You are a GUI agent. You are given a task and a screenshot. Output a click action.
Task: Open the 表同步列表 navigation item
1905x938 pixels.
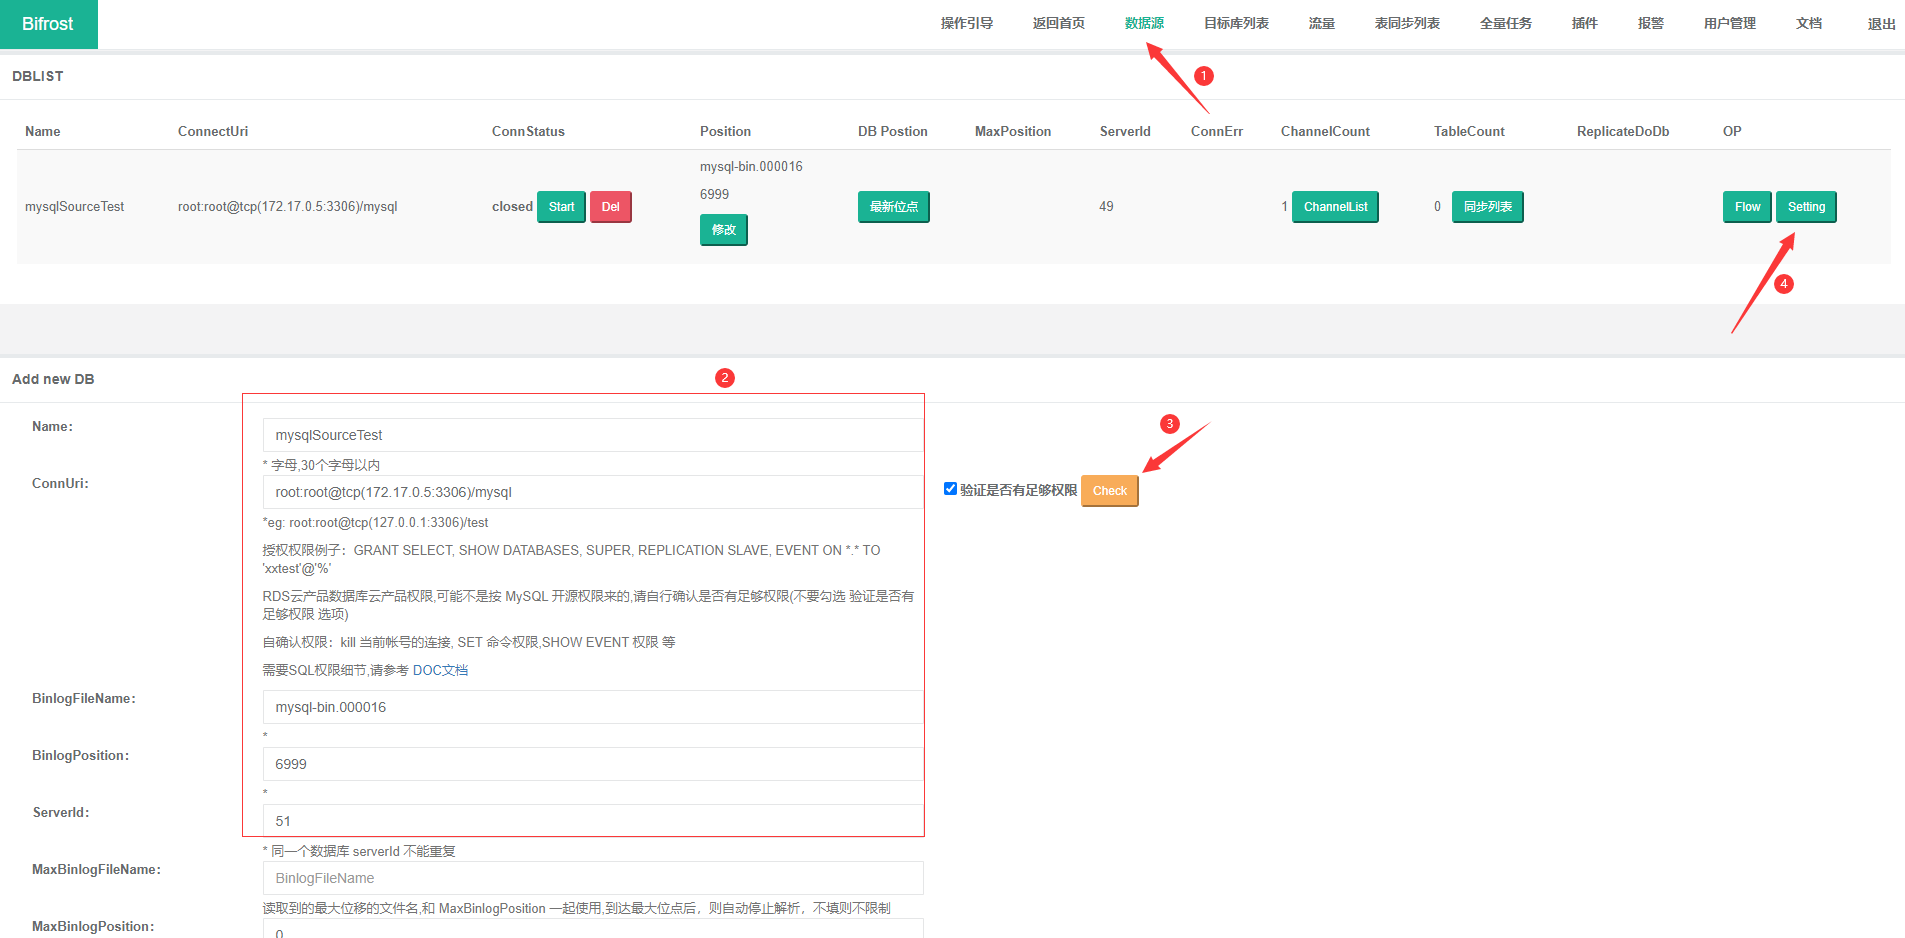click(1407, 23)
